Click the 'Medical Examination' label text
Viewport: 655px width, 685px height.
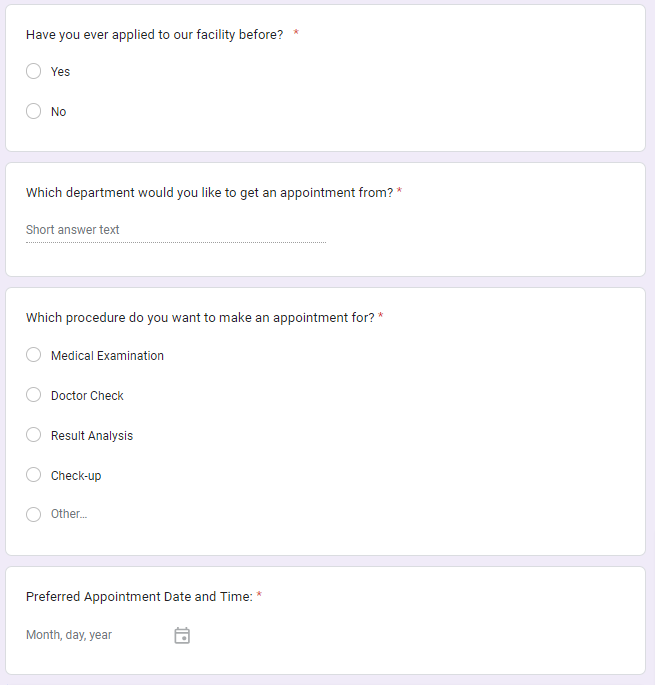coord(107,355)
